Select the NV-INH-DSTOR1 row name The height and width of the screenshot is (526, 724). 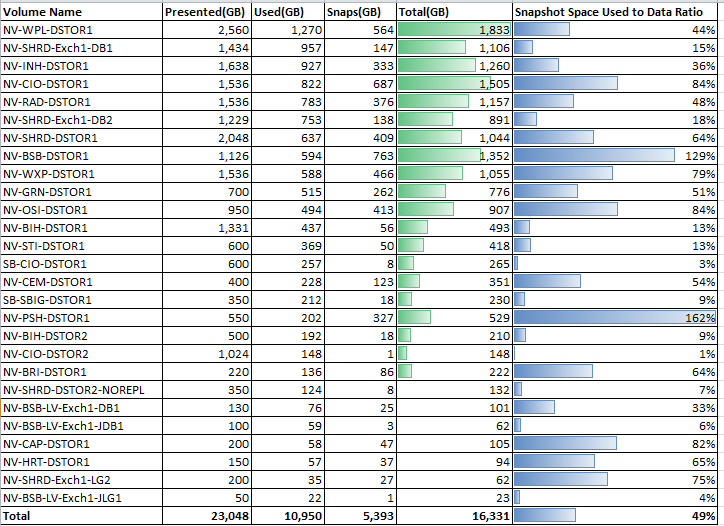point(82,66)
